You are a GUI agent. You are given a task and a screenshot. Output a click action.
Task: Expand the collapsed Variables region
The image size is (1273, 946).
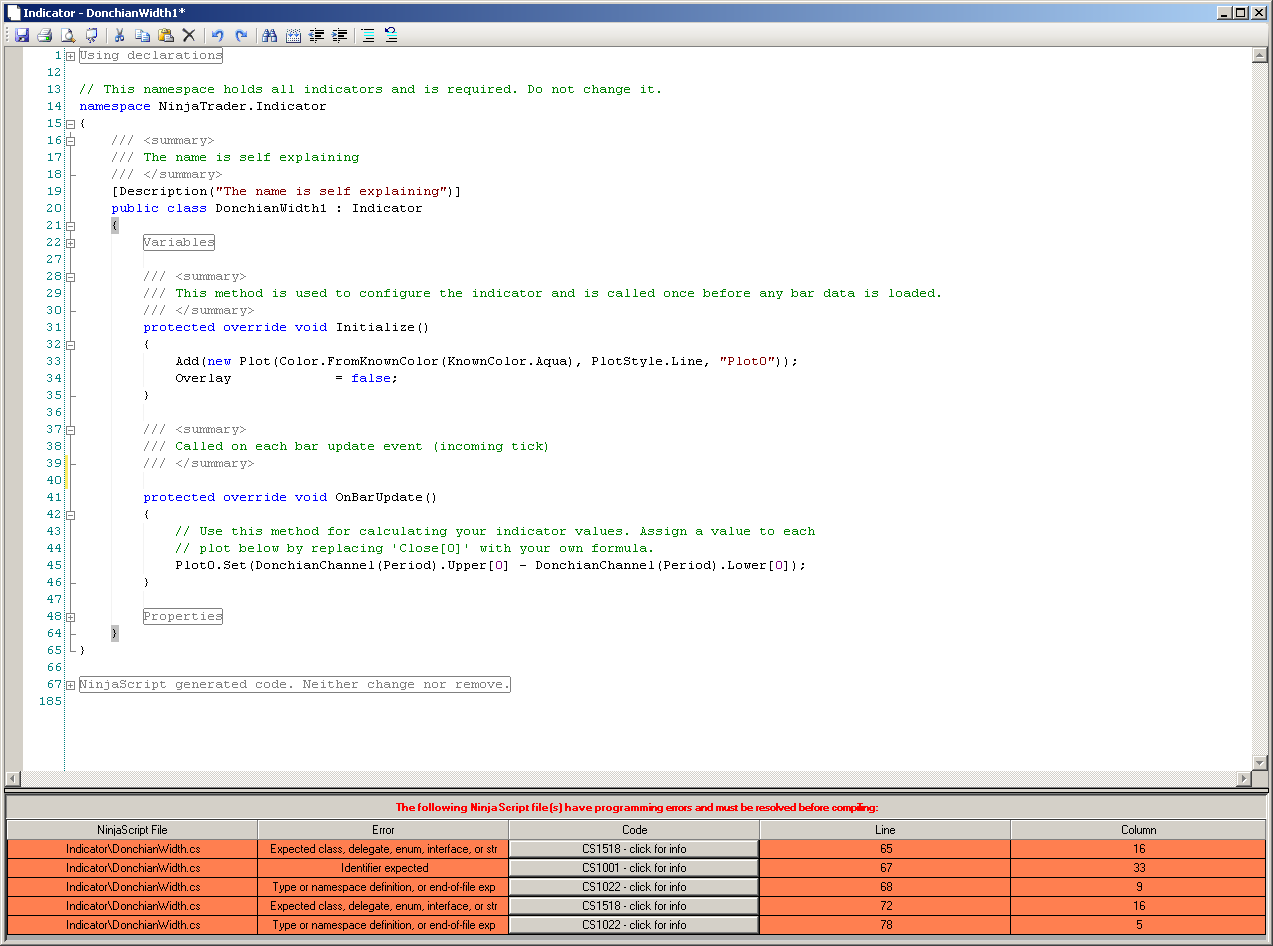coord(70,243)
